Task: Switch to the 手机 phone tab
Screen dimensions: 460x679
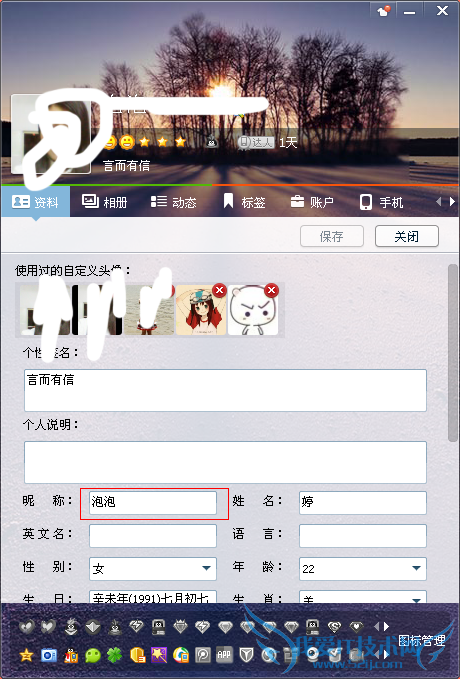Action: pyautogui.click(x=382, y=202)
